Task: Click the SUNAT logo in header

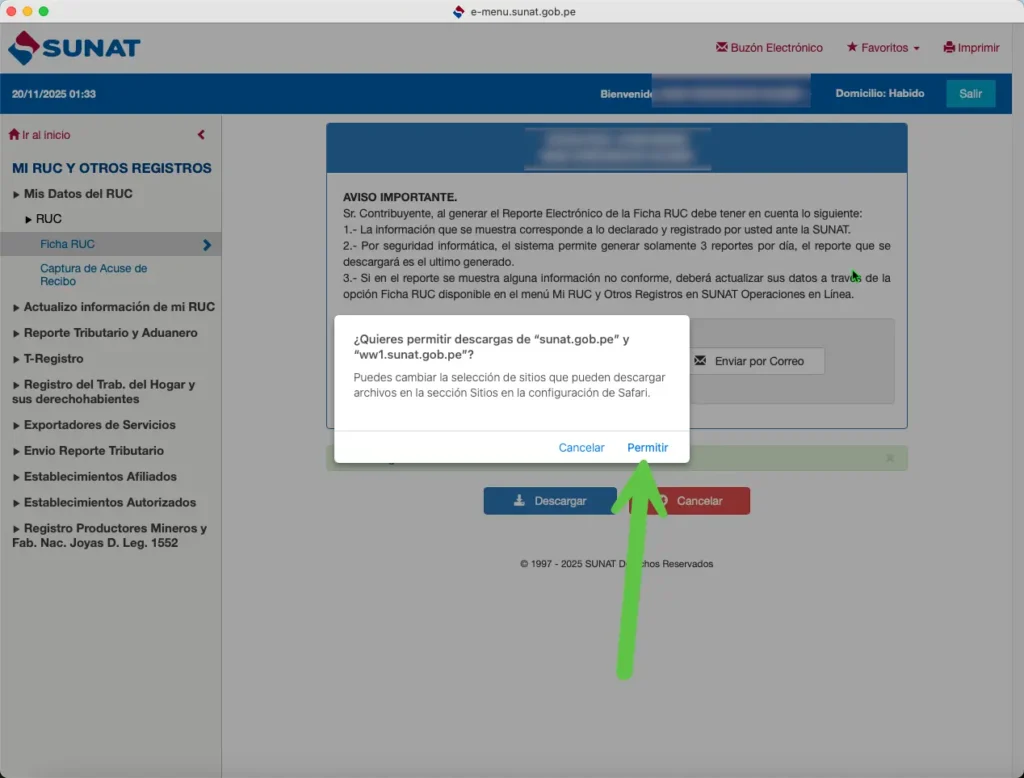Action: coord(74,48)
